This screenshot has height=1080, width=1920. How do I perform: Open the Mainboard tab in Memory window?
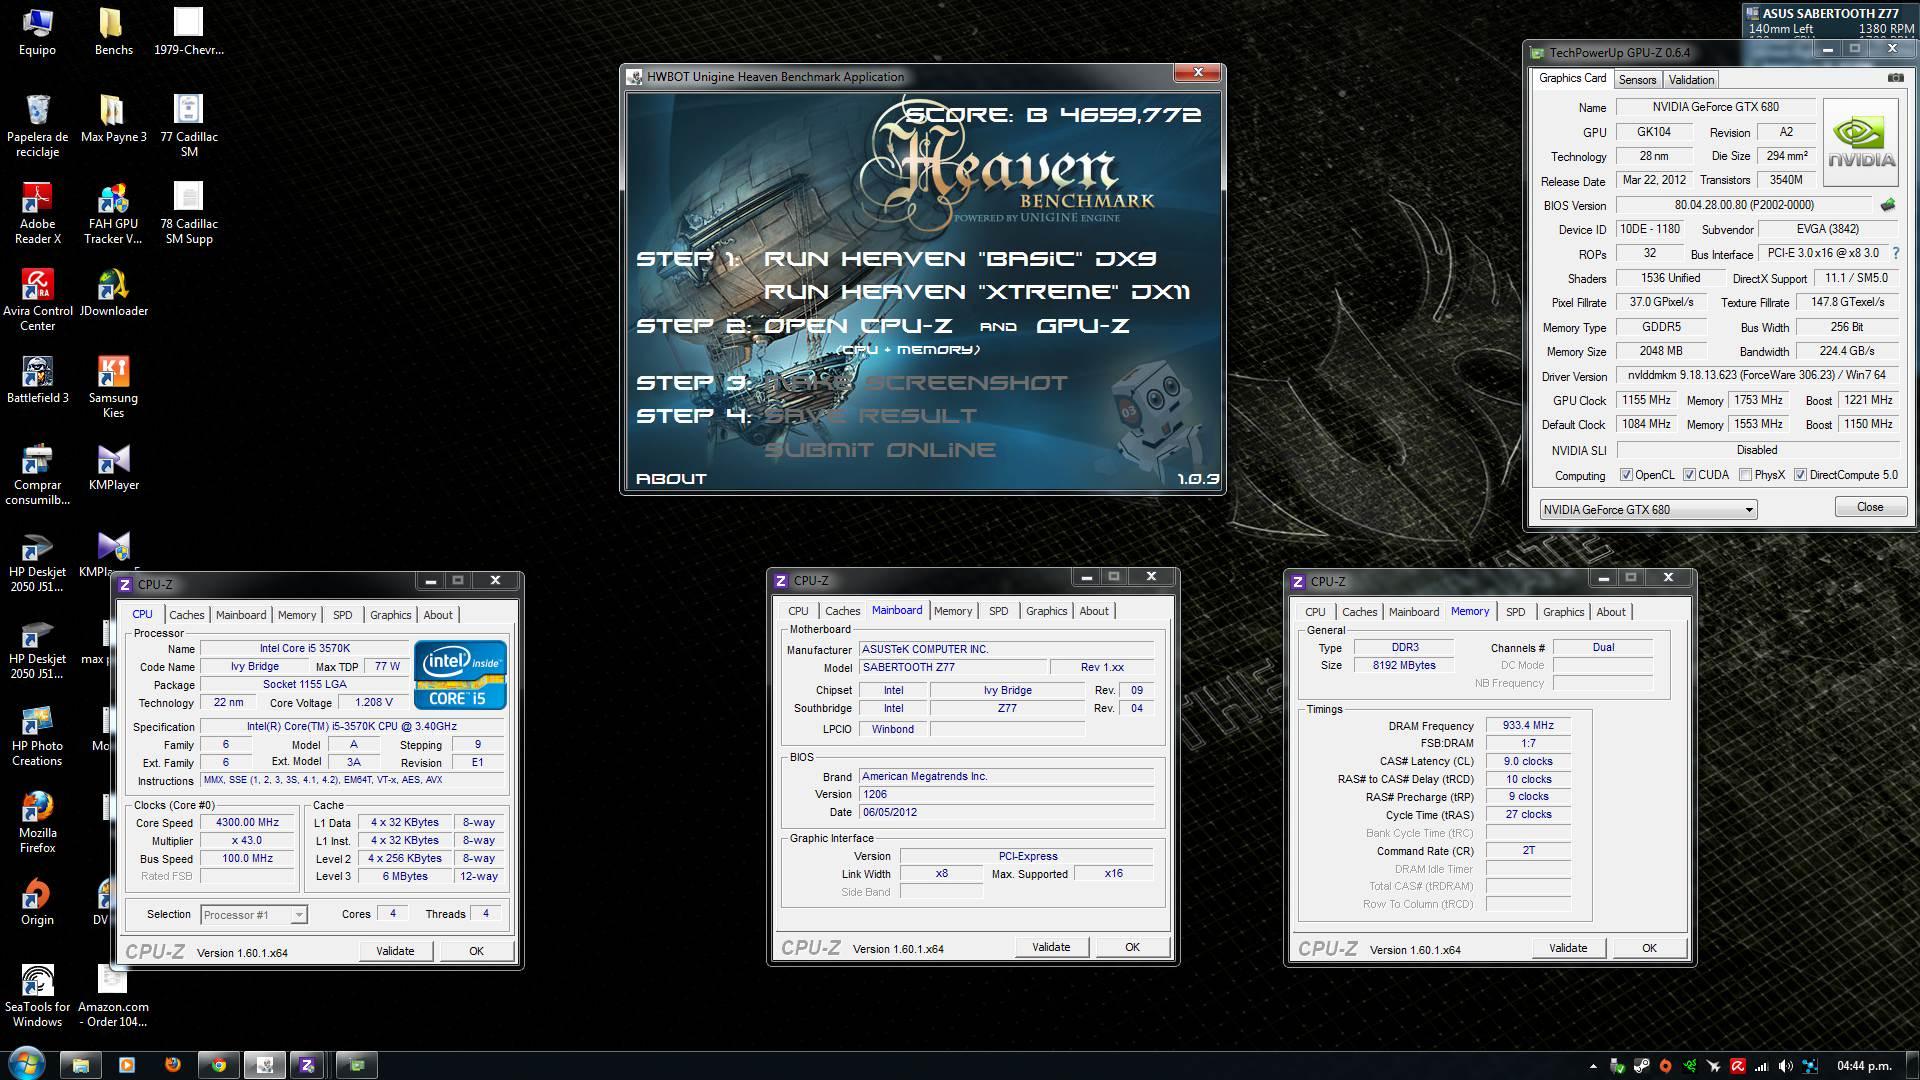(1413, 612)
